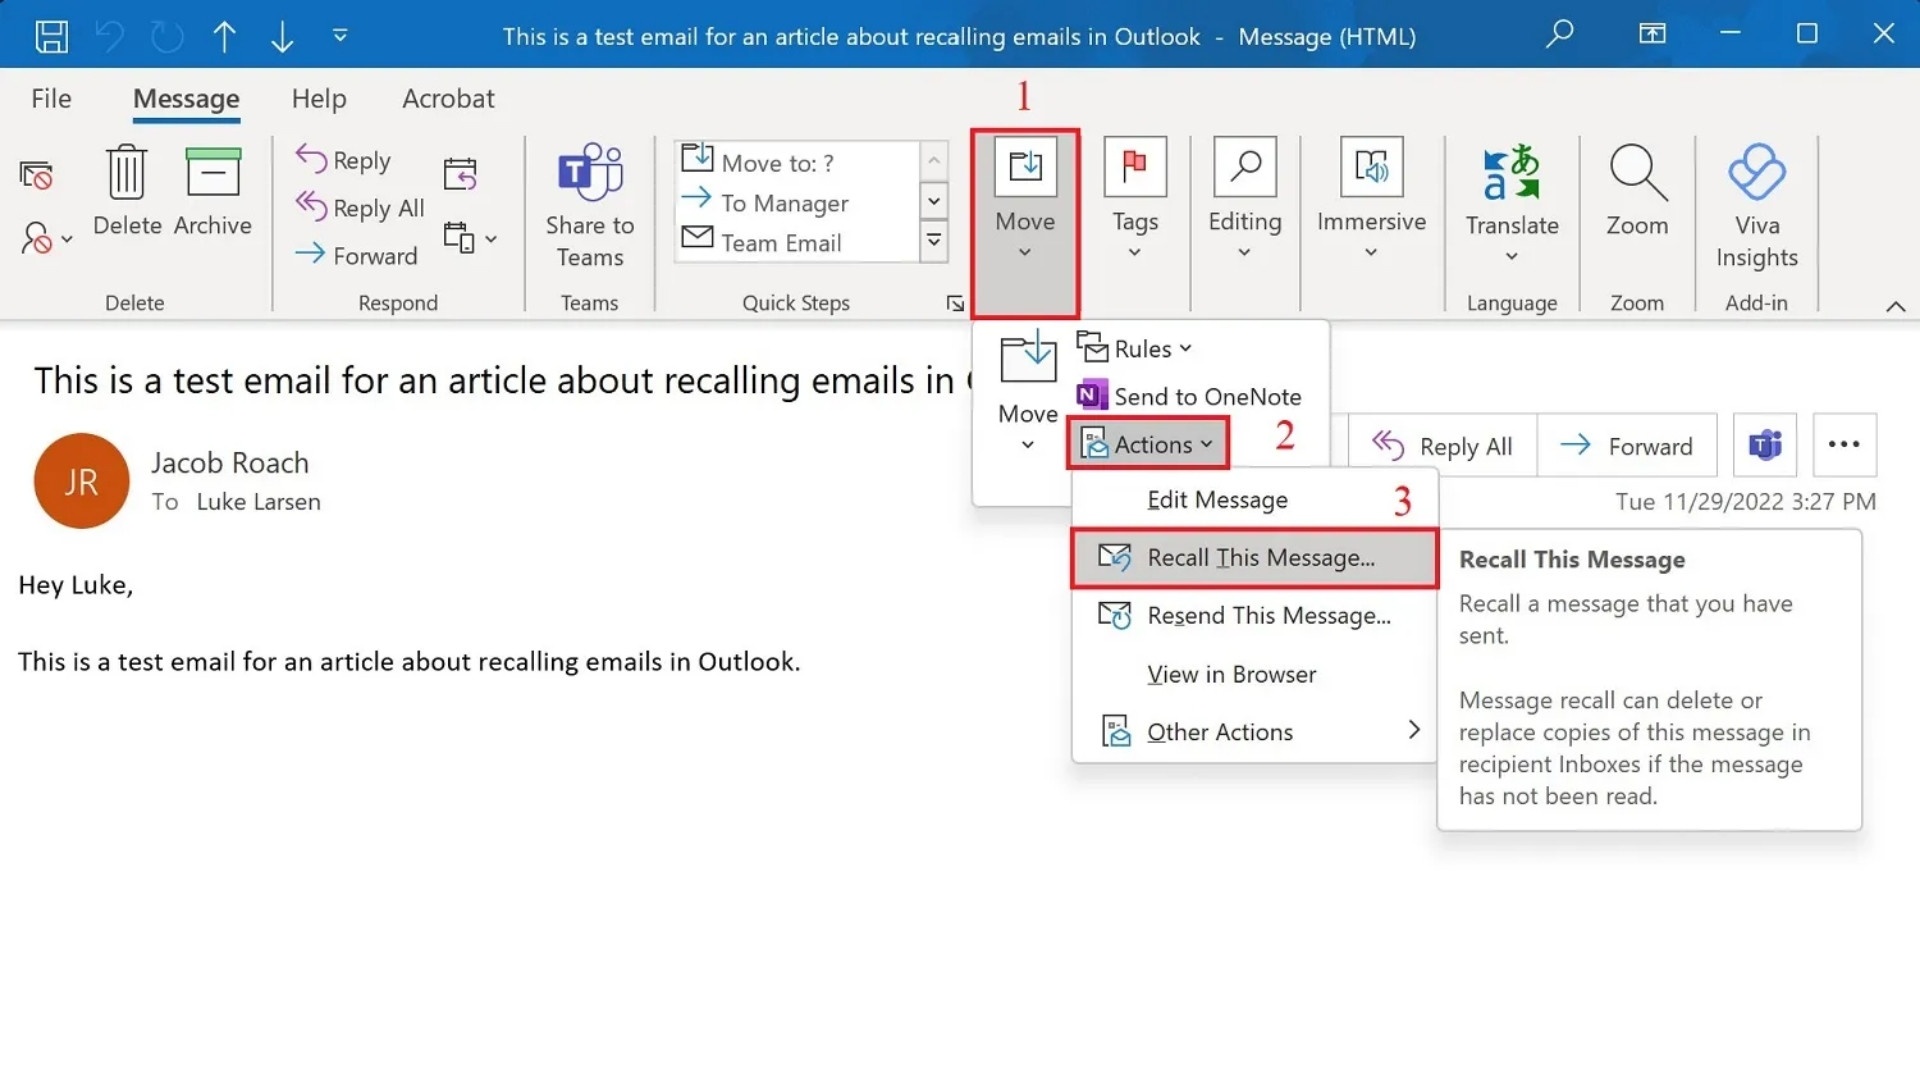Open the Immersive dropdown
Image resolution: width=1920 pixels, height=1080 pixels.
click(1371, 199)
